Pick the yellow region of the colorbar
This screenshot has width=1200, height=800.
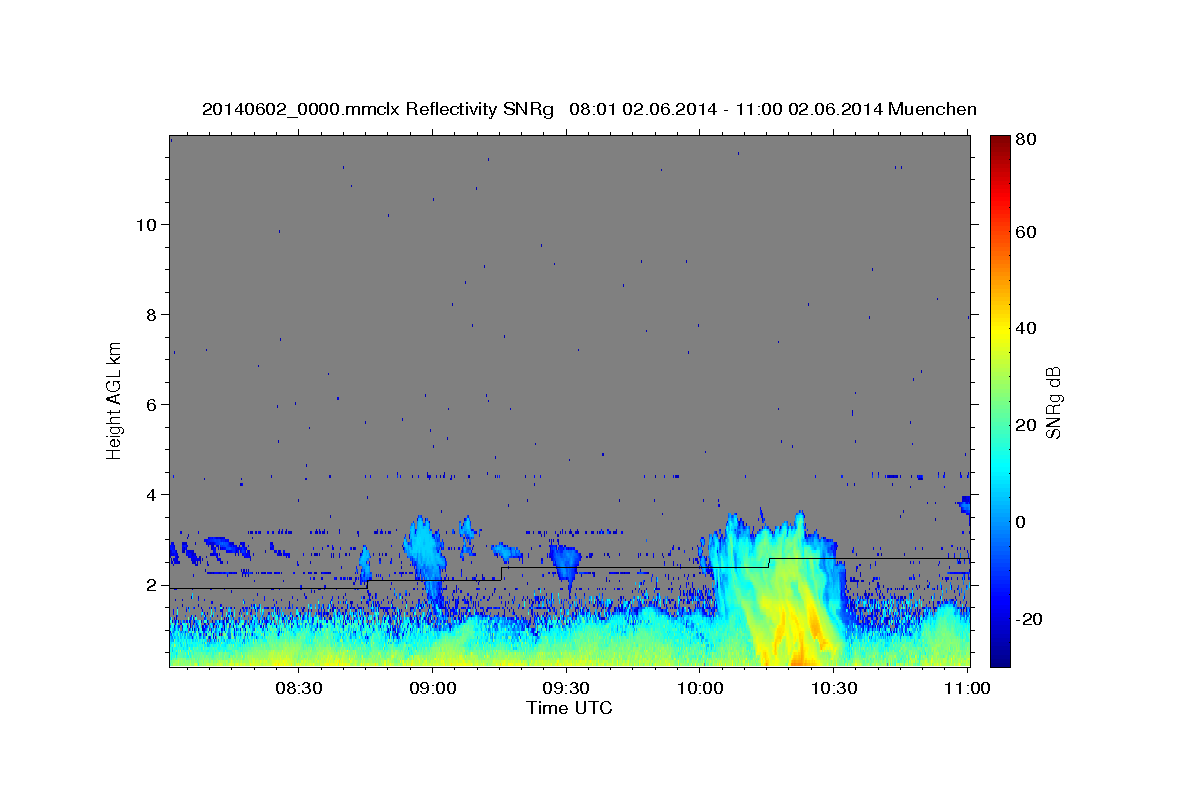999,330
